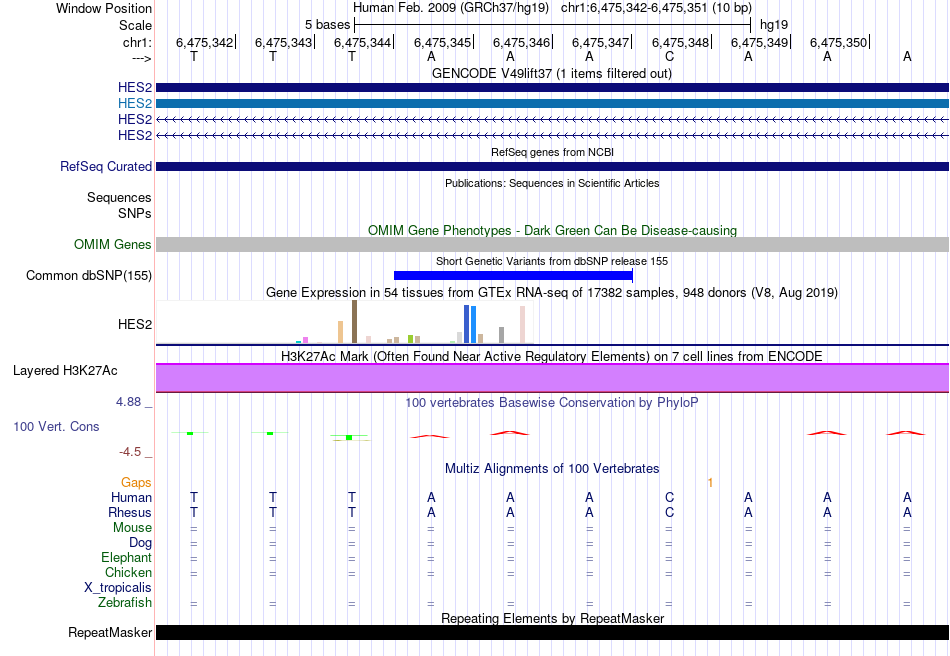Select the Mouse alignment row label
950x656 pixels.
click(x=132, y=528)
